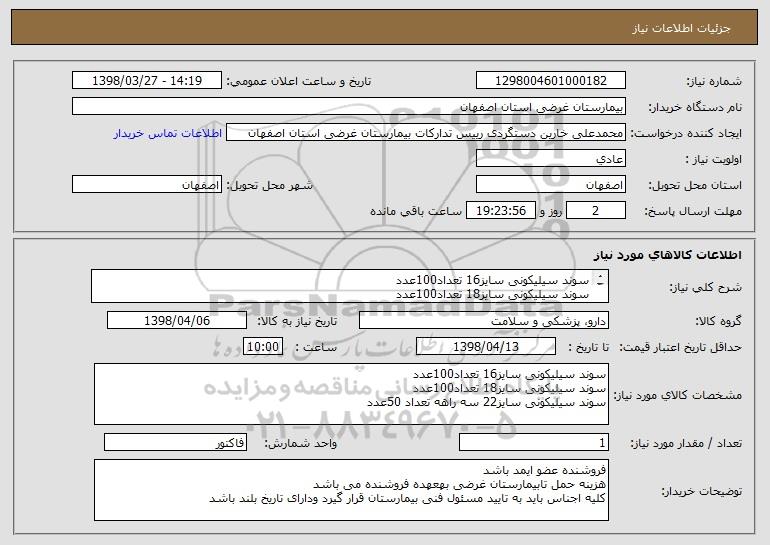This screenshot has height=545, width=770.
Task: Click the priority field عادی
Action: click(550, 158)
